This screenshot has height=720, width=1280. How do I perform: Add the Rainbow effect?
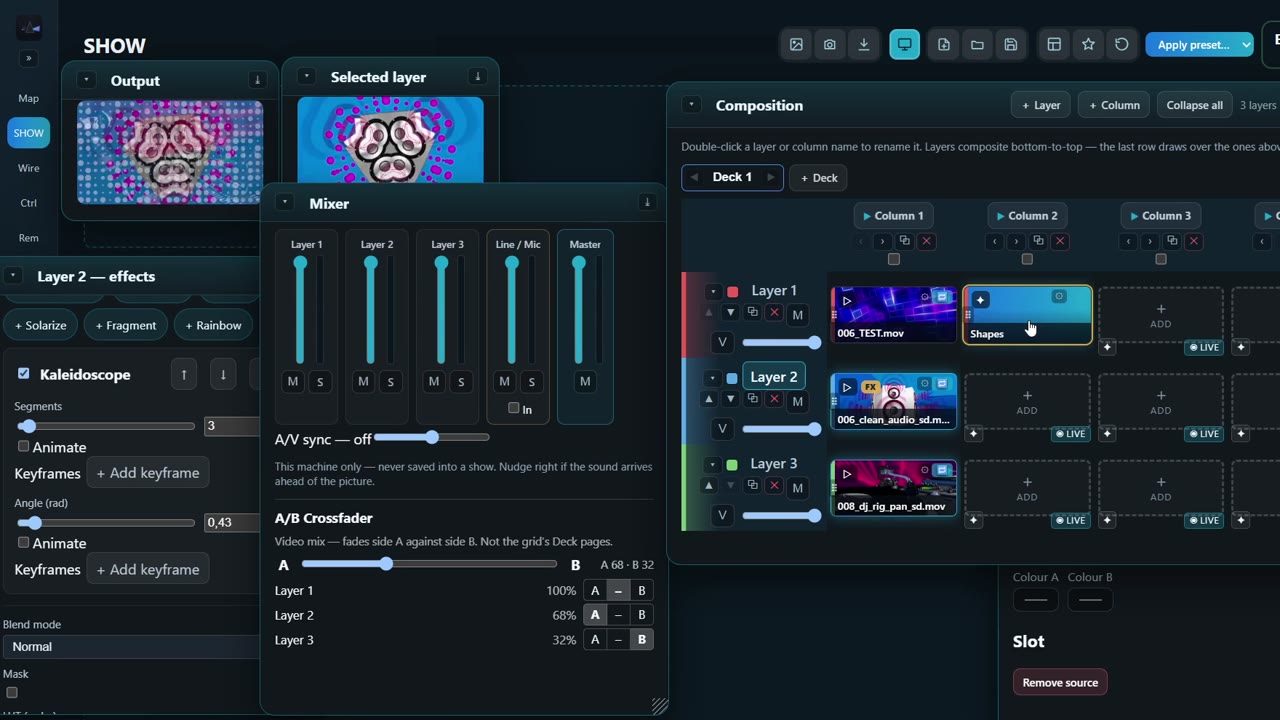tap(212, 325)
